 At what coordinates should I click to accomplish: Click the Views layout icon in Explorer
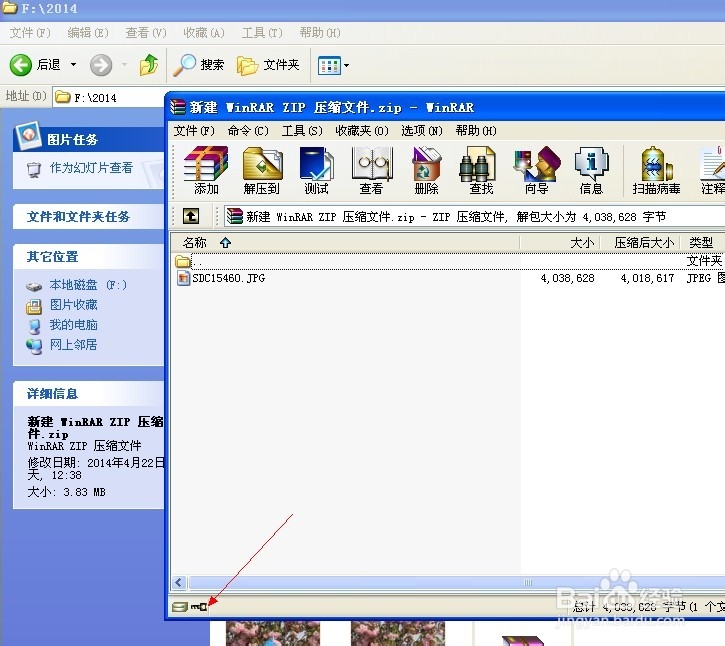pos(329,66)
